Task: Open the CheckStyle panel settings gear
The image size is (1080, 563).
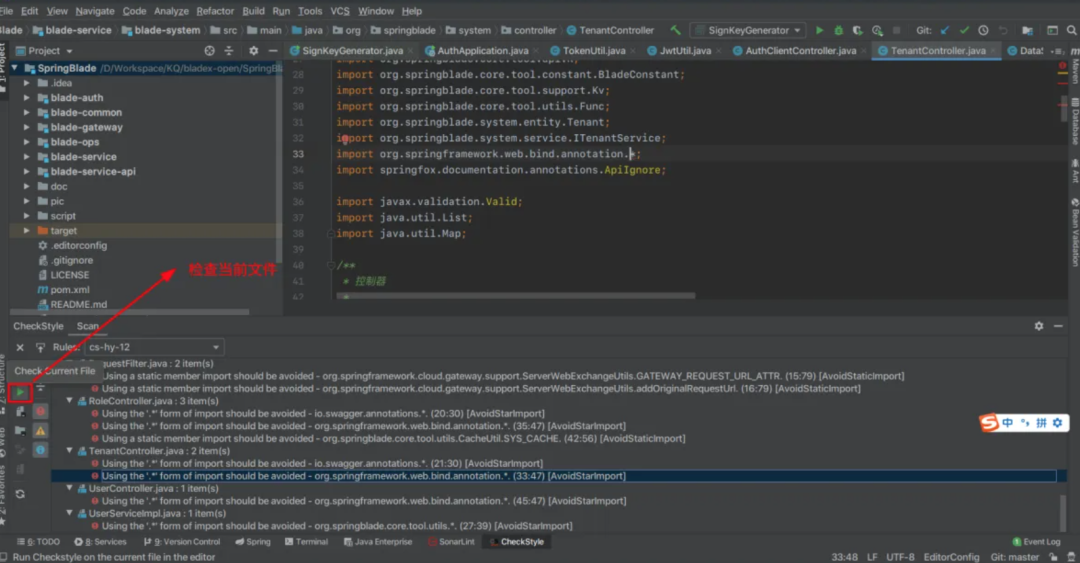Action: pos(1039,326)
